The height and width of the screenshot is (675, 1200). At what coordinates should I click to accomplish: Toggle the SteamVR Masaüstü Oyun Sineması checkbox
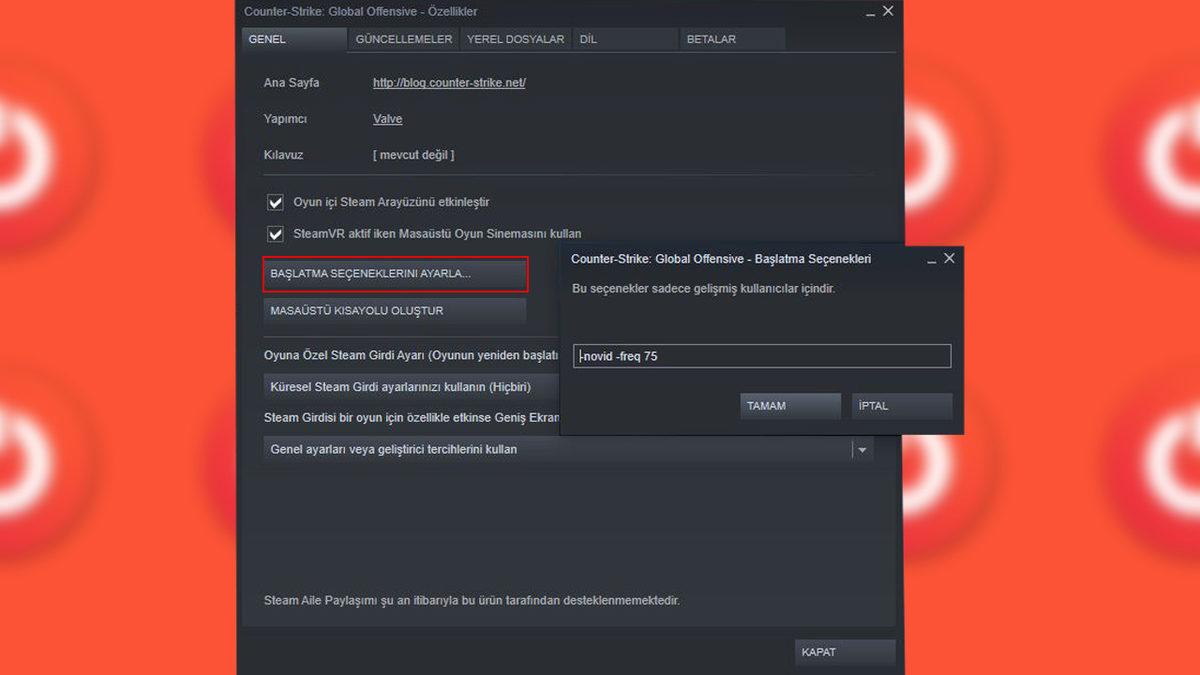coord(274,234)
